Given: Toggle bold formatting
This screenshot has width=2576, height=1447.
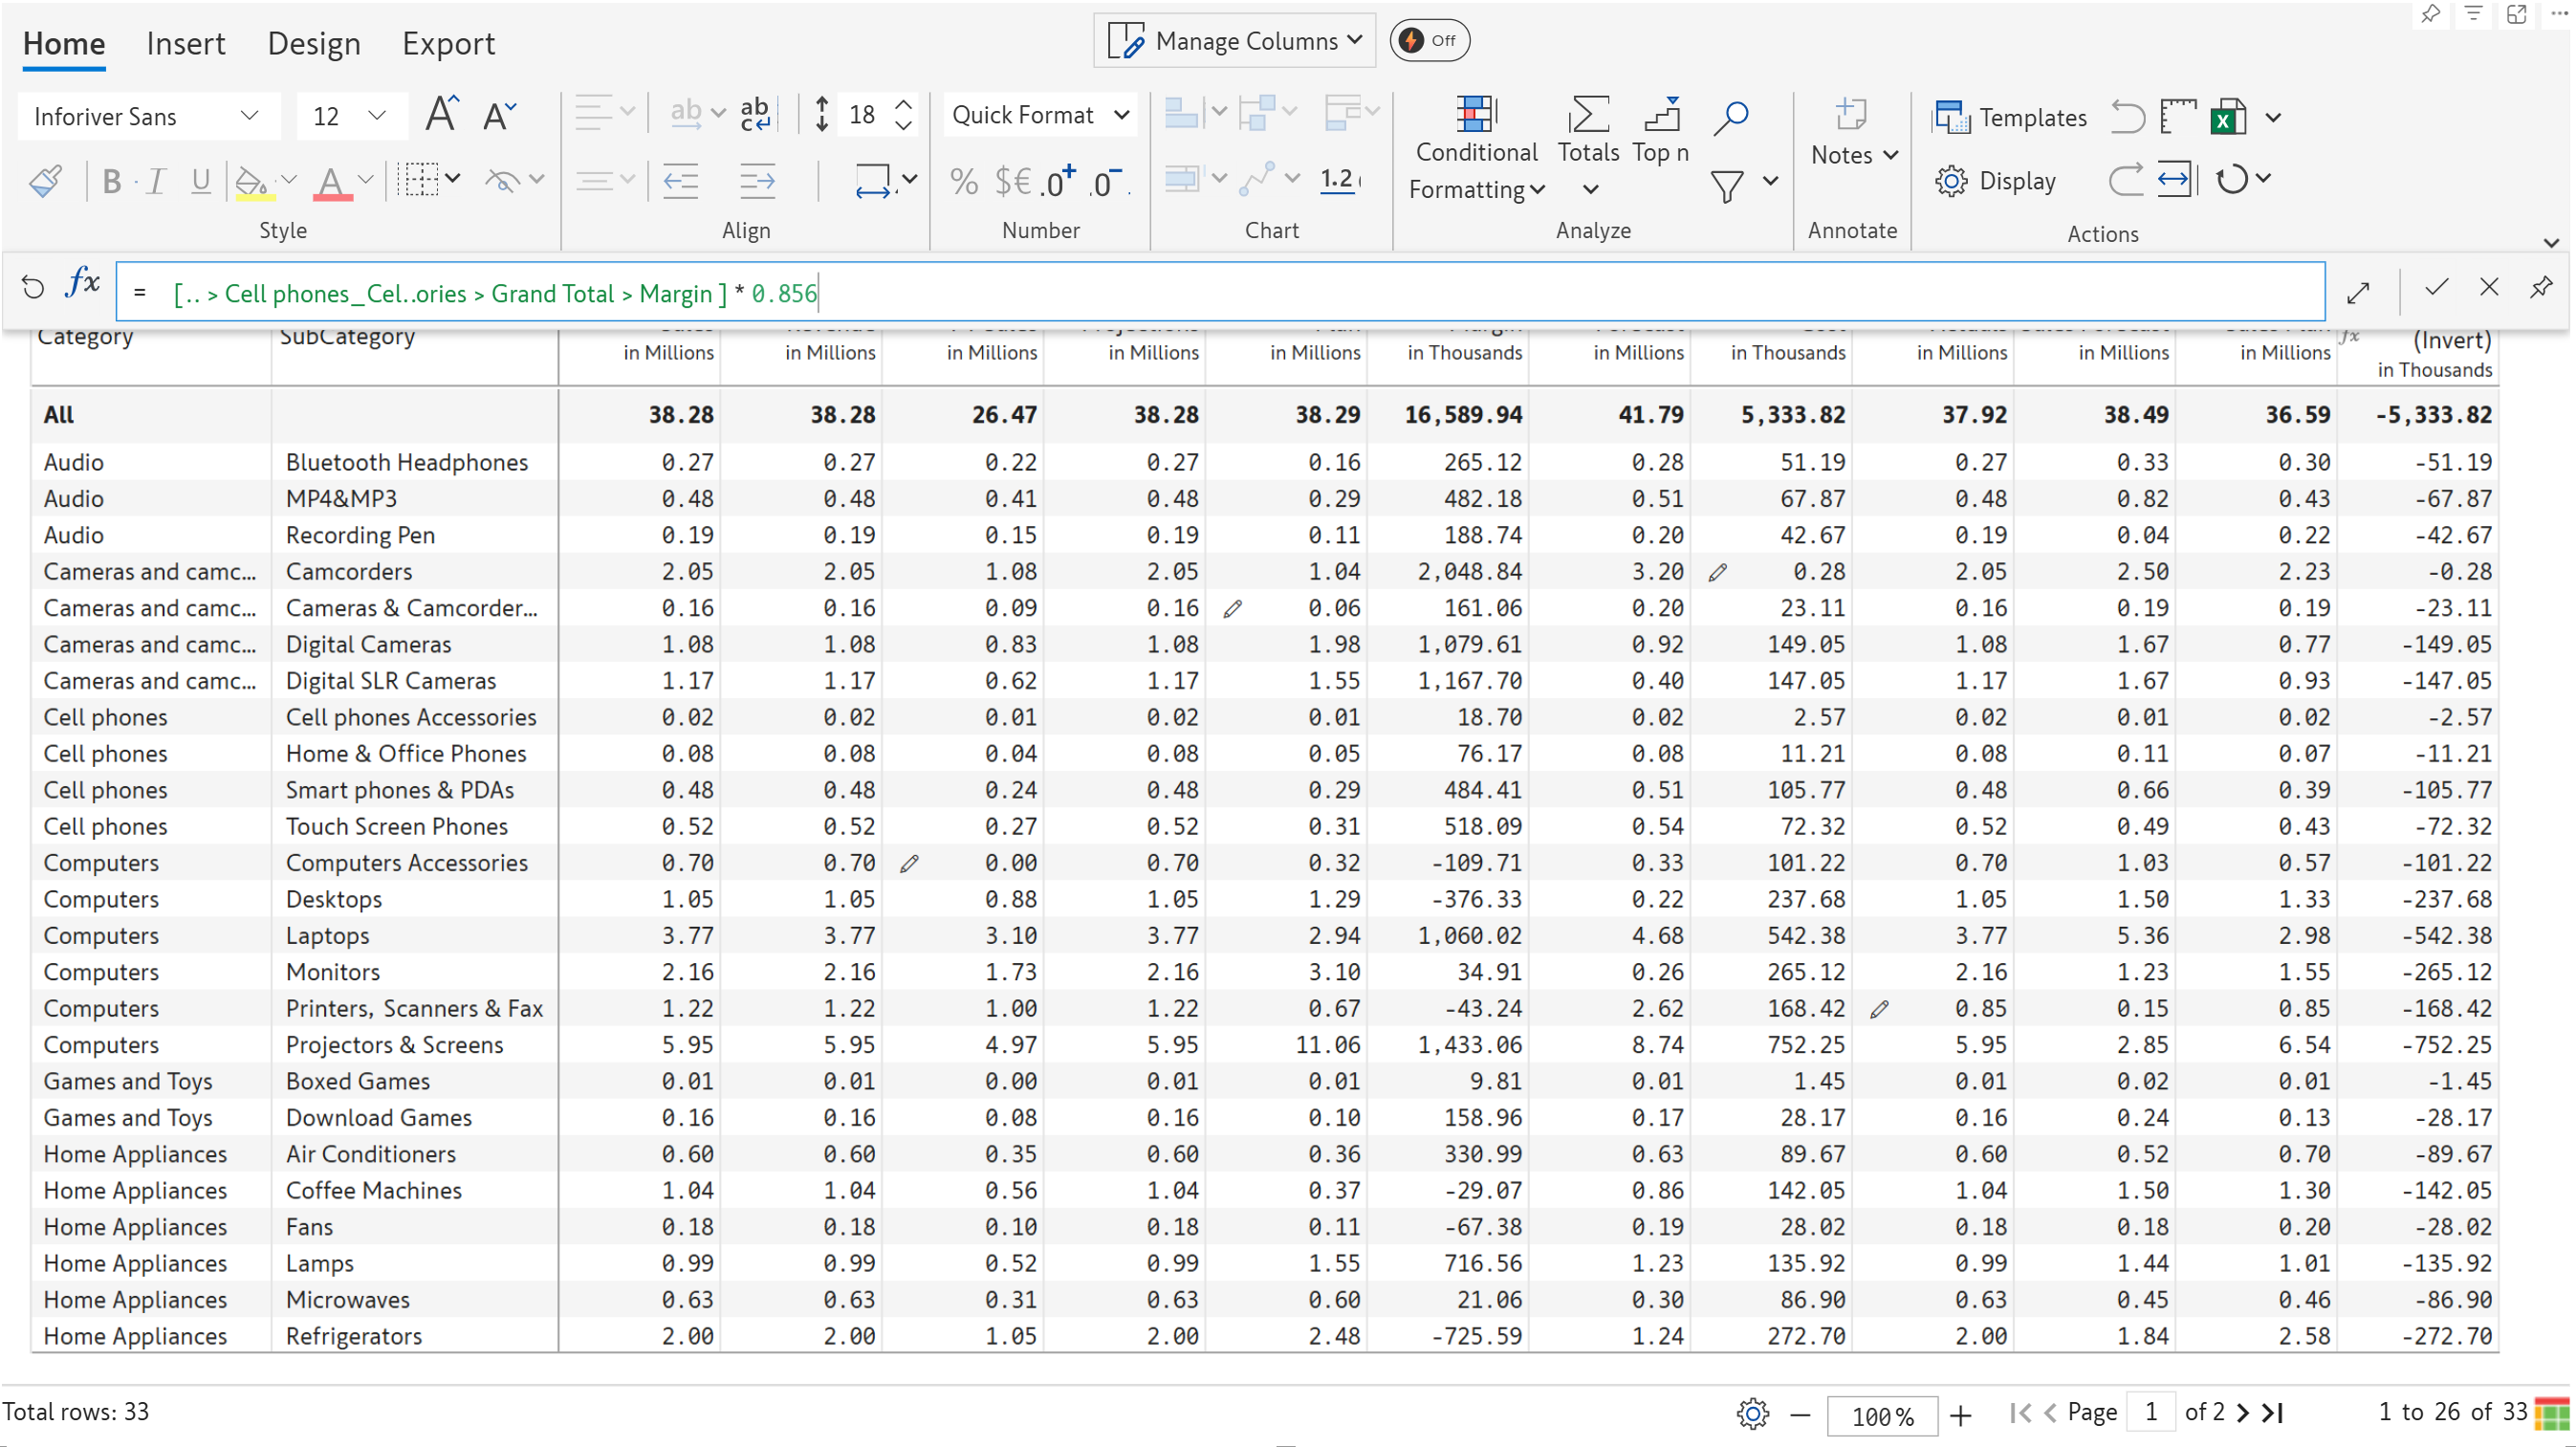Looking at the screenshot, I should (x=111, y=181).
